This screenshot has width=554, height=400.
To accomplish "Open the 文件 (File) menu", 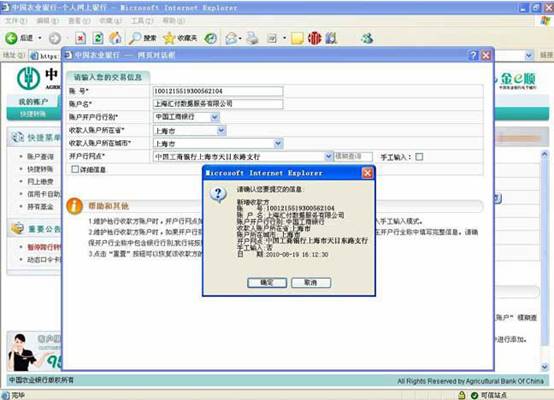I will click(16, 21).
